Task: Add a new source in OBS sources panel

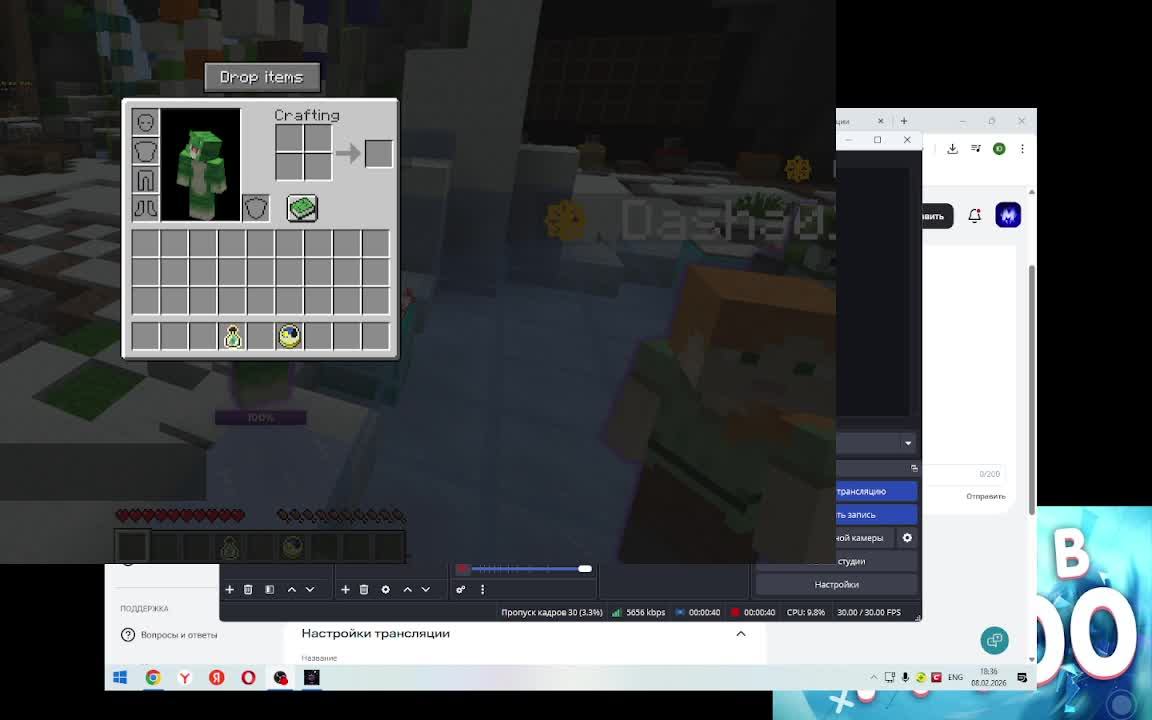Action: pos(345,589)
